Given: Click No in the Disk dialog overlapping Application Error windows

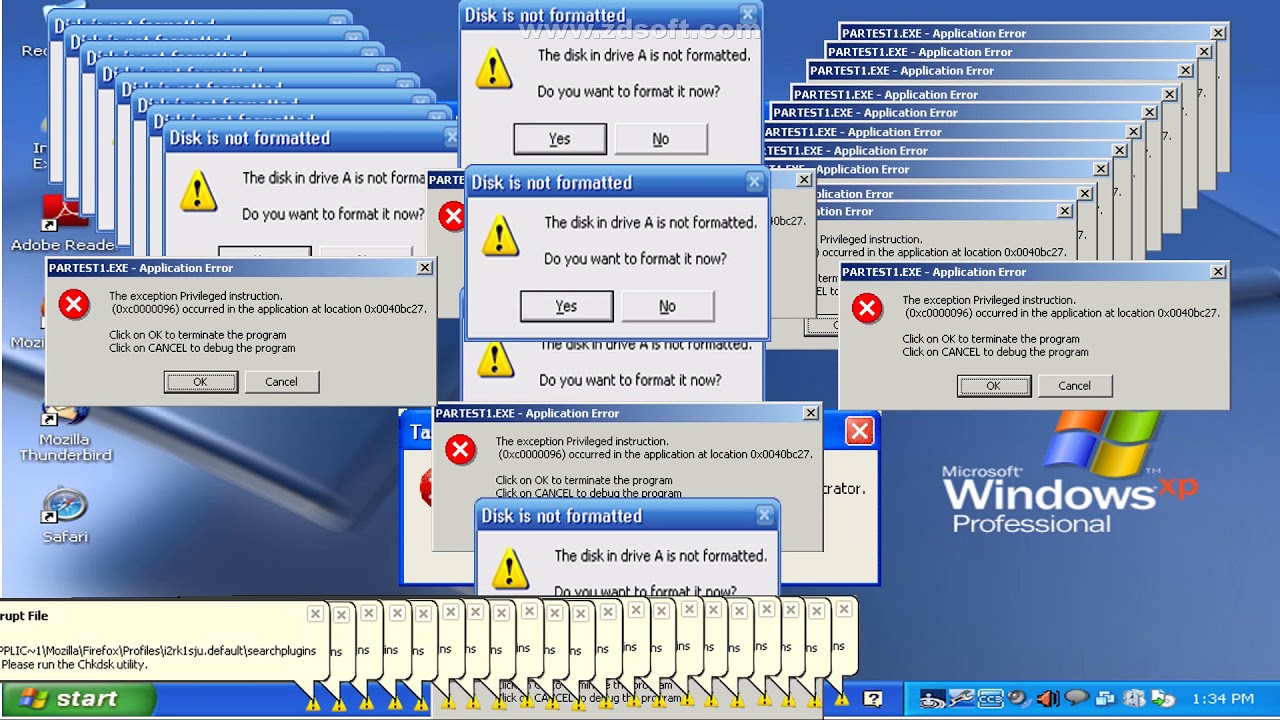Looking at the screenshot, I should [x=667, y=306].
